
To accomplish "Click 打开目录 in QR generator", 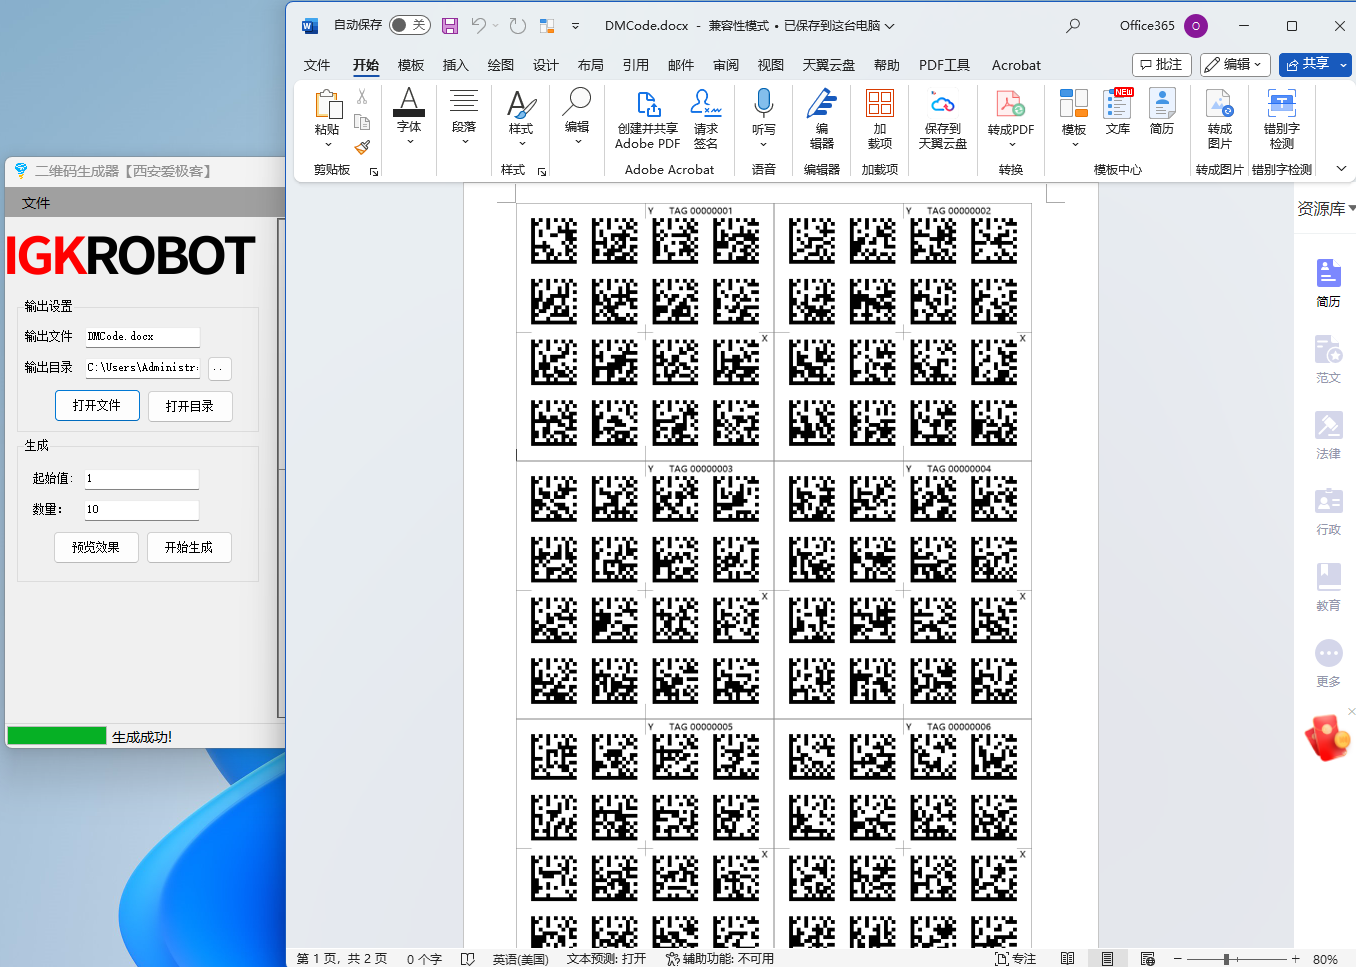I will tap(190, 406).
